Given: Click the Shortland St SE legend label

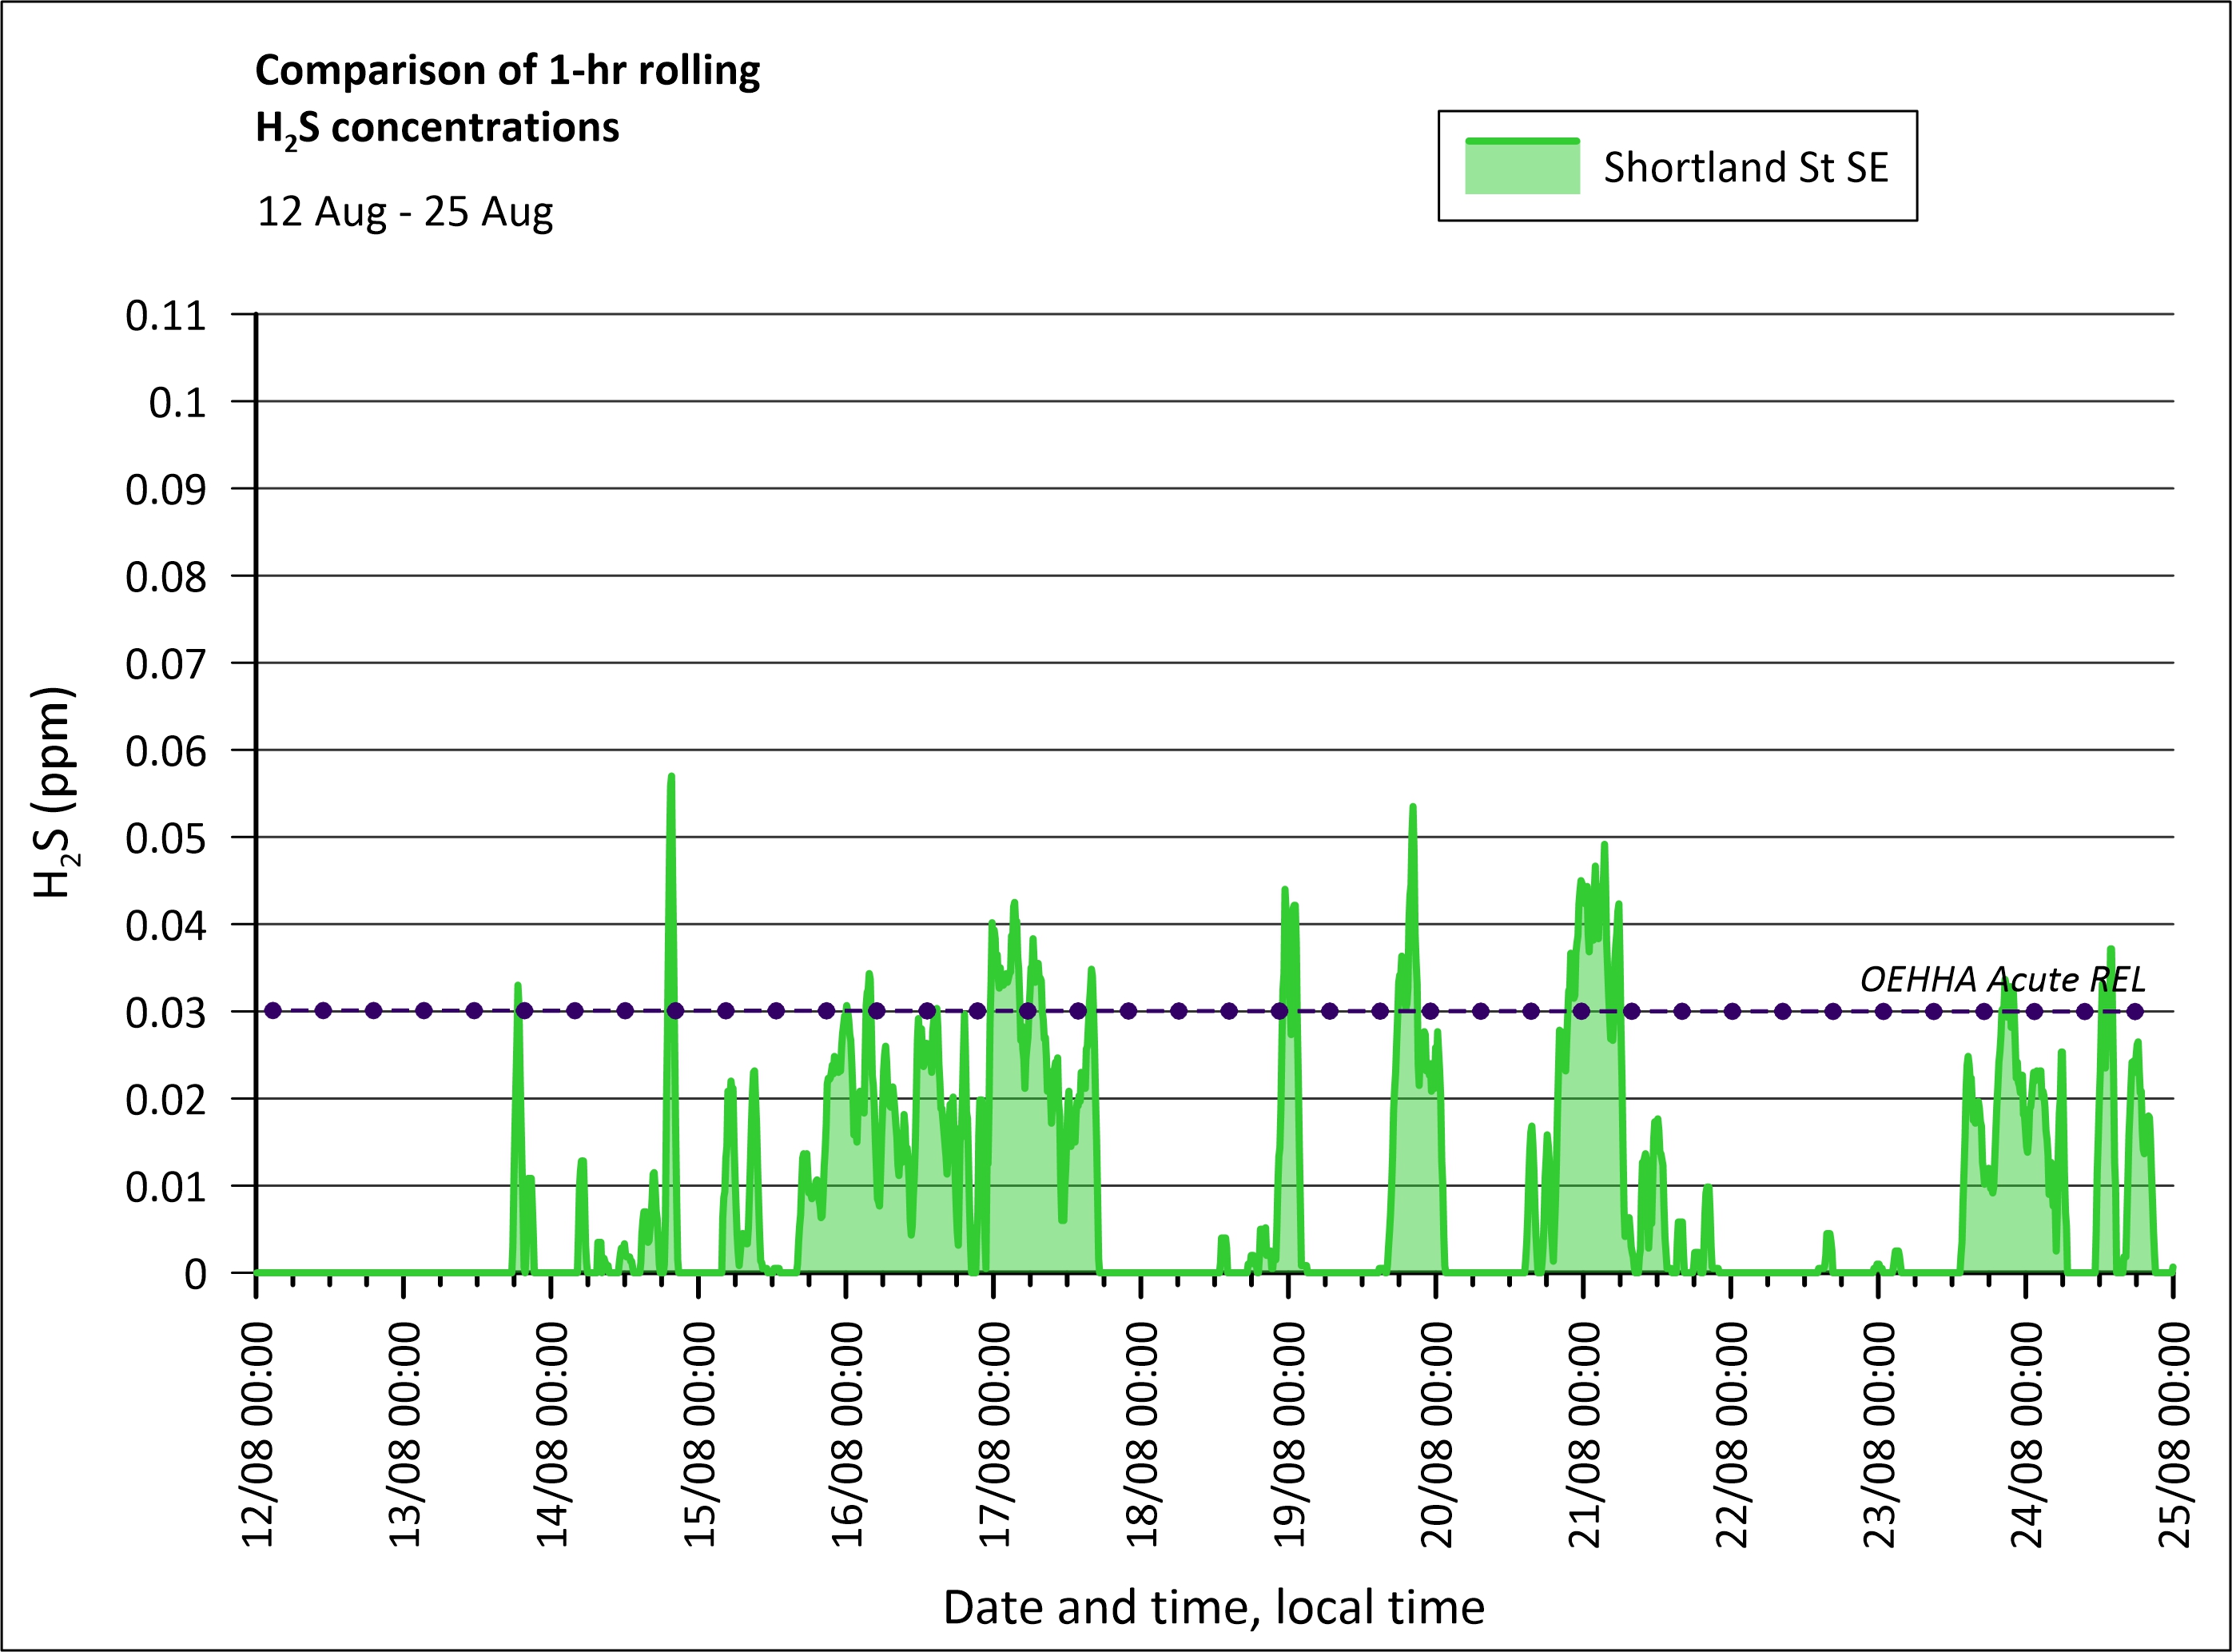Looking at the screenshot, I should tap(1745, 167).
